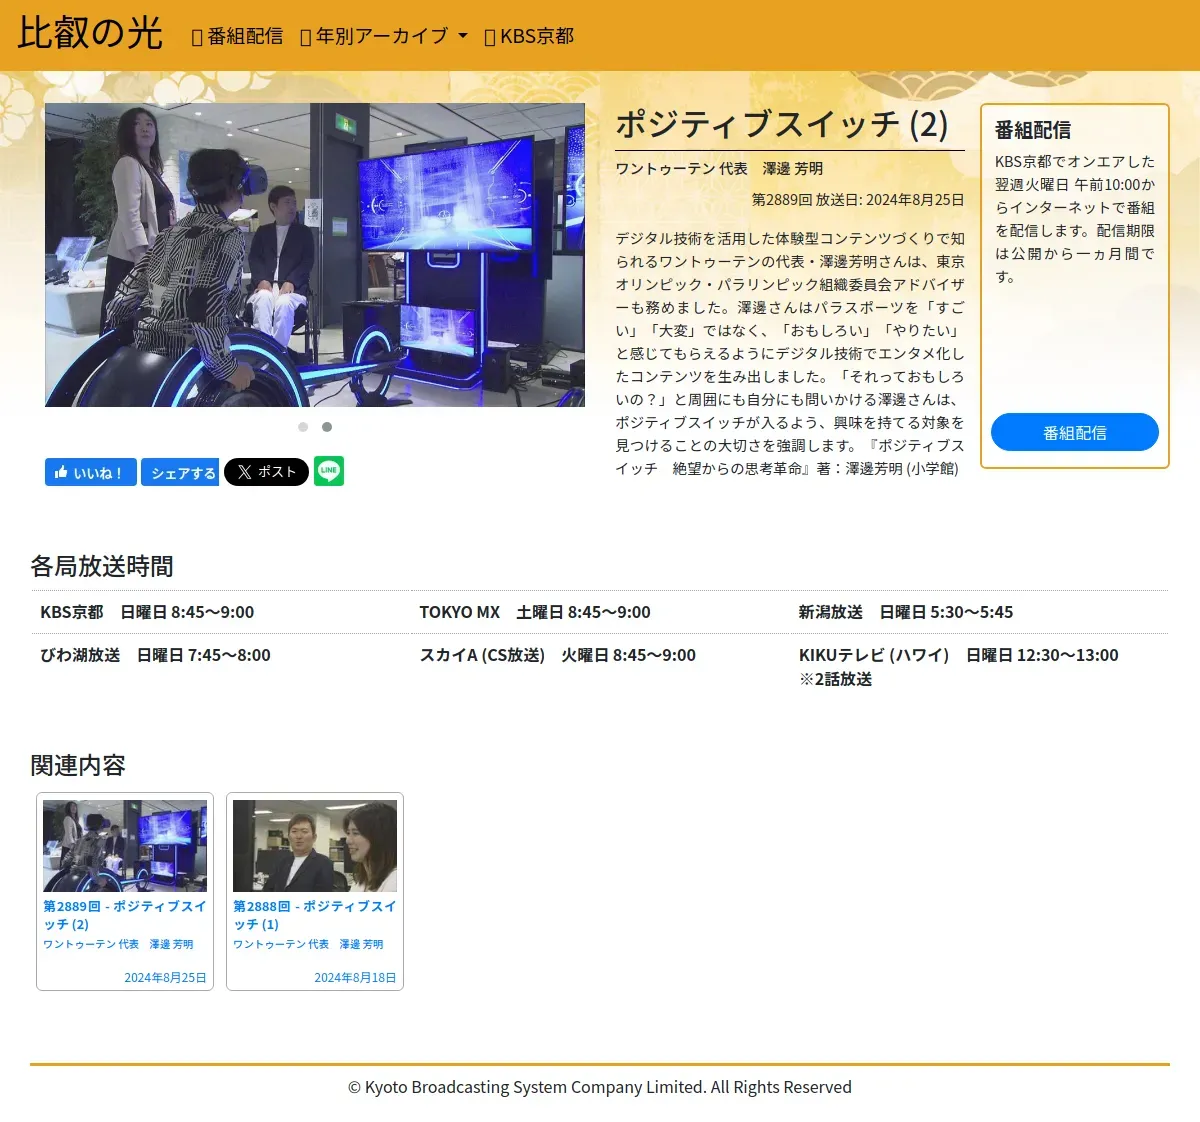
Task: Click the Facebook シェアする button
Action: tap(180, 473)
